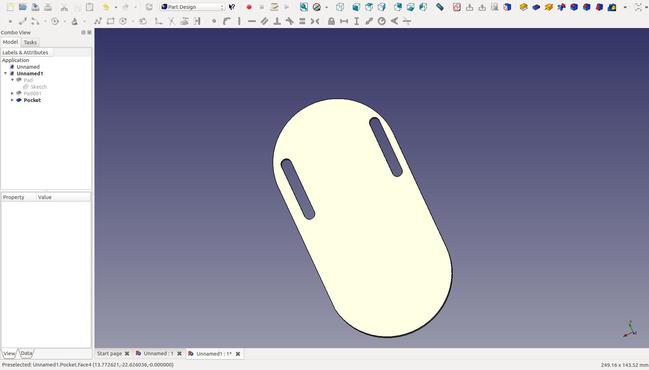Toggle fullscreen view icon at toolbar end
Image resolution: width=649 pixels, height=370 pixels.
(639, 7)
